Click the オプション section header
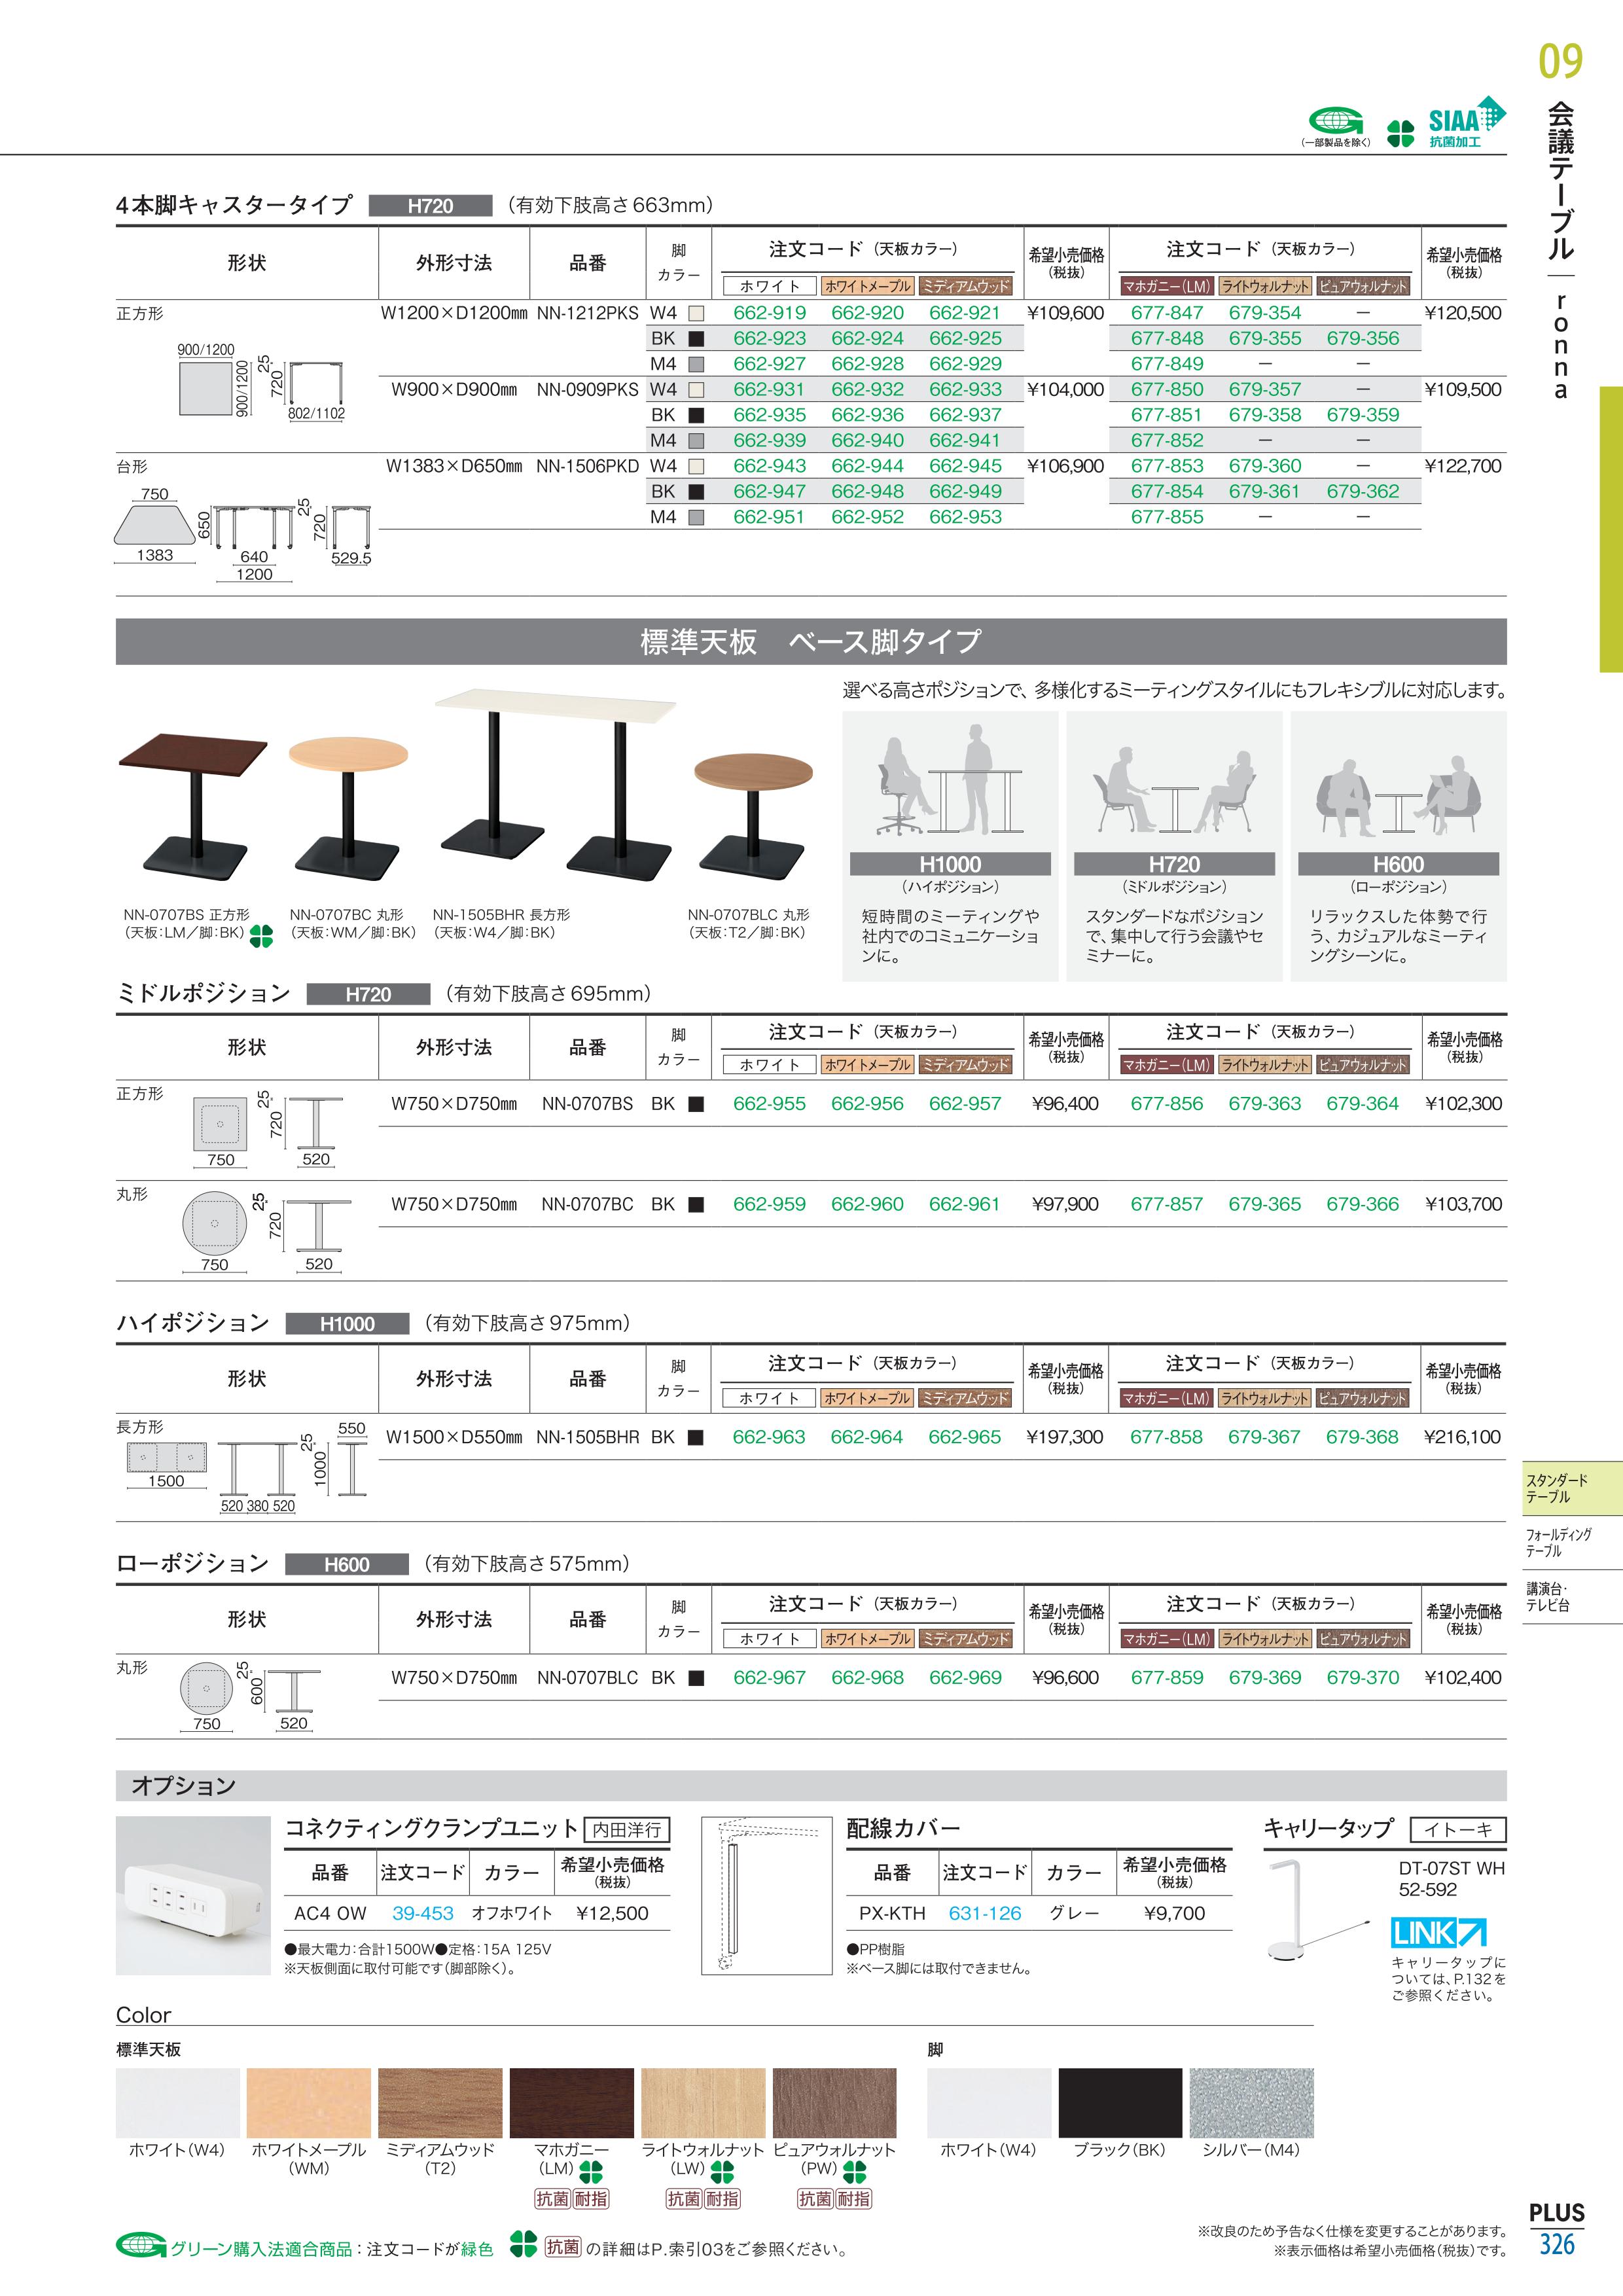Screen dimensions: 1623x2296 [x=811, y=1785]
